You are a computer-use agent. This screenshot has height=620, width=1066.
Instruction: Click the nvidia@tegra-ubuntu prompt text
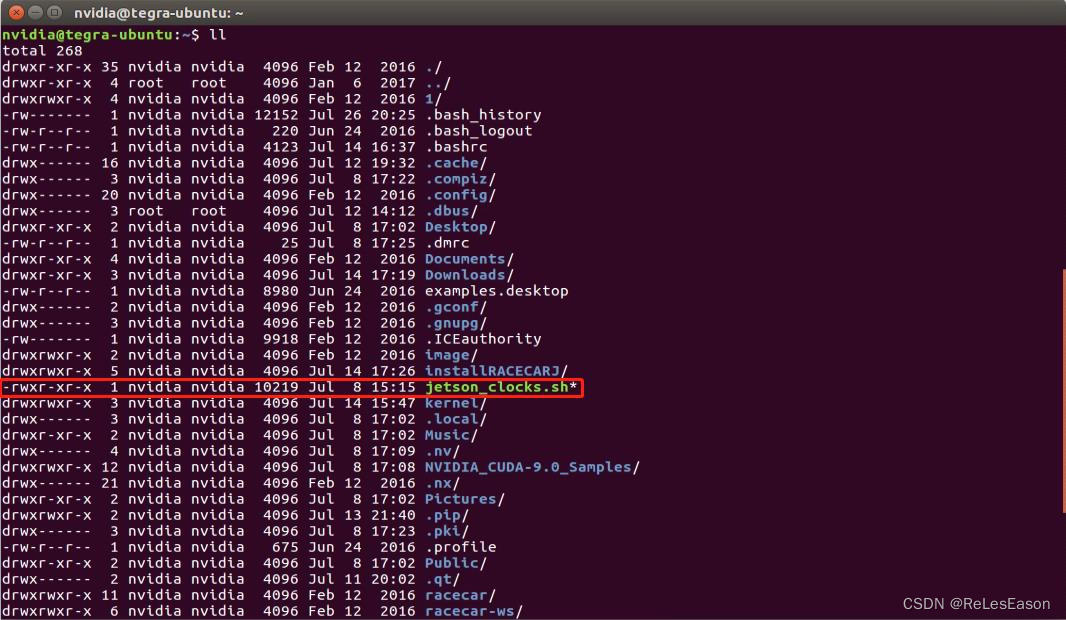pyautogui.click(x=87, y=35)
